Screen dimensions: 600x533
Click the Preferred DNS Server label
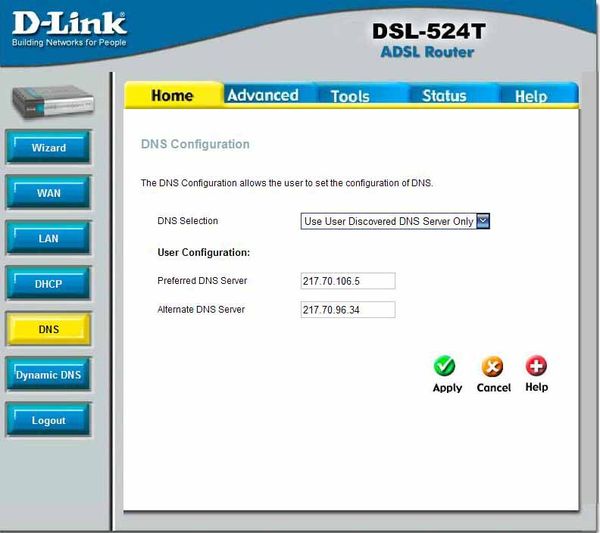point(202,280)
